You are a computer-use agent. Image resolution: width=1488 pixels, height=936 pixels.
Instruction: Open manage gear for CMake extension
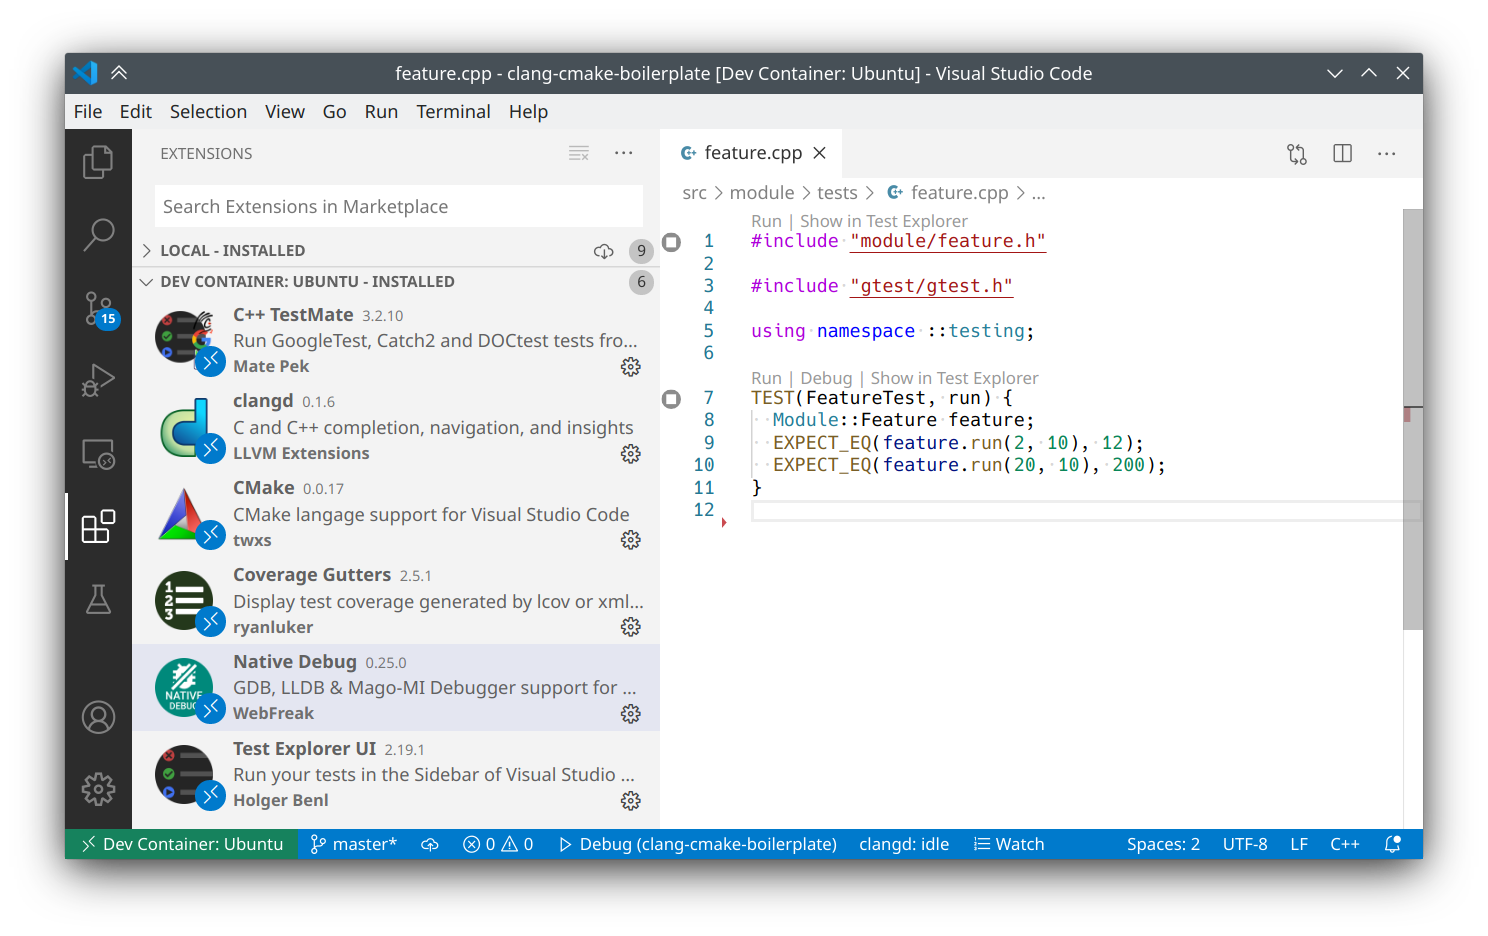pos(630,540)
